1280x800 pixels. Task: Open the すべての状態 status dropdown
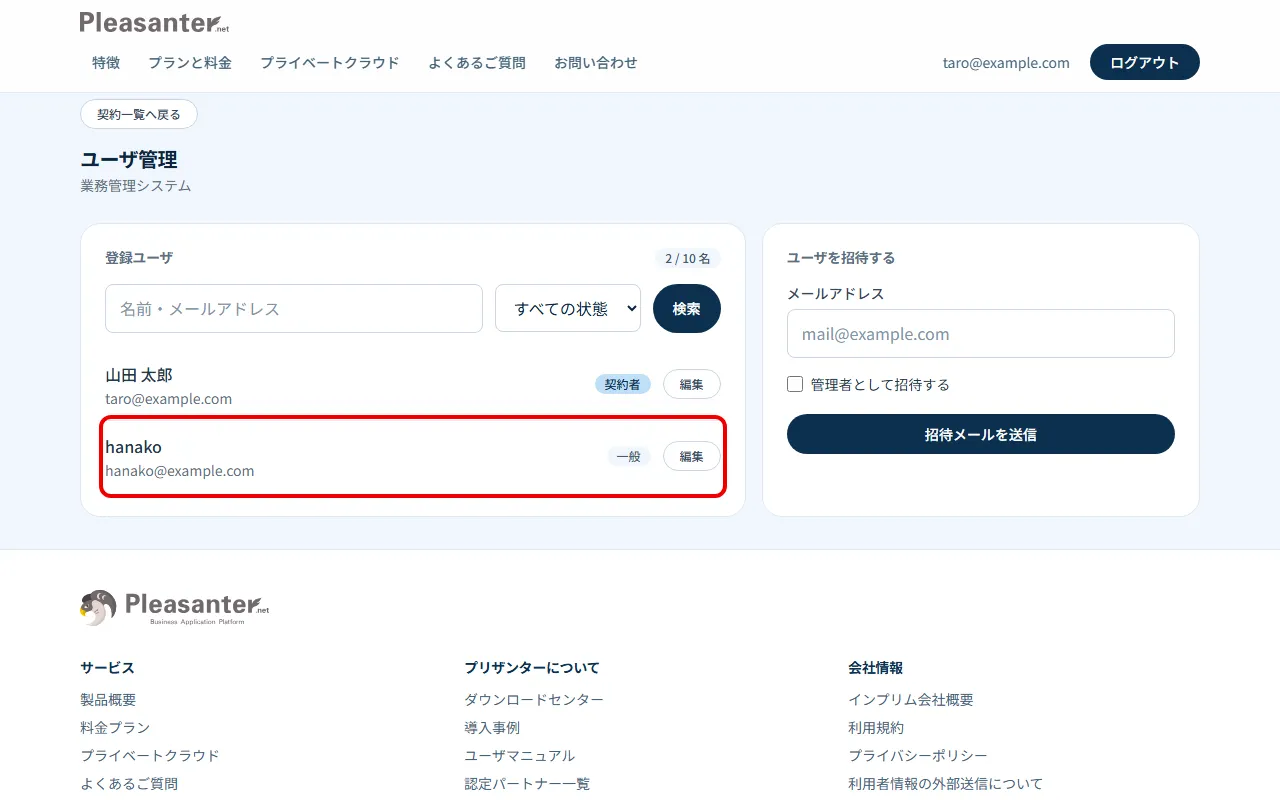click(x=568, y=309)
